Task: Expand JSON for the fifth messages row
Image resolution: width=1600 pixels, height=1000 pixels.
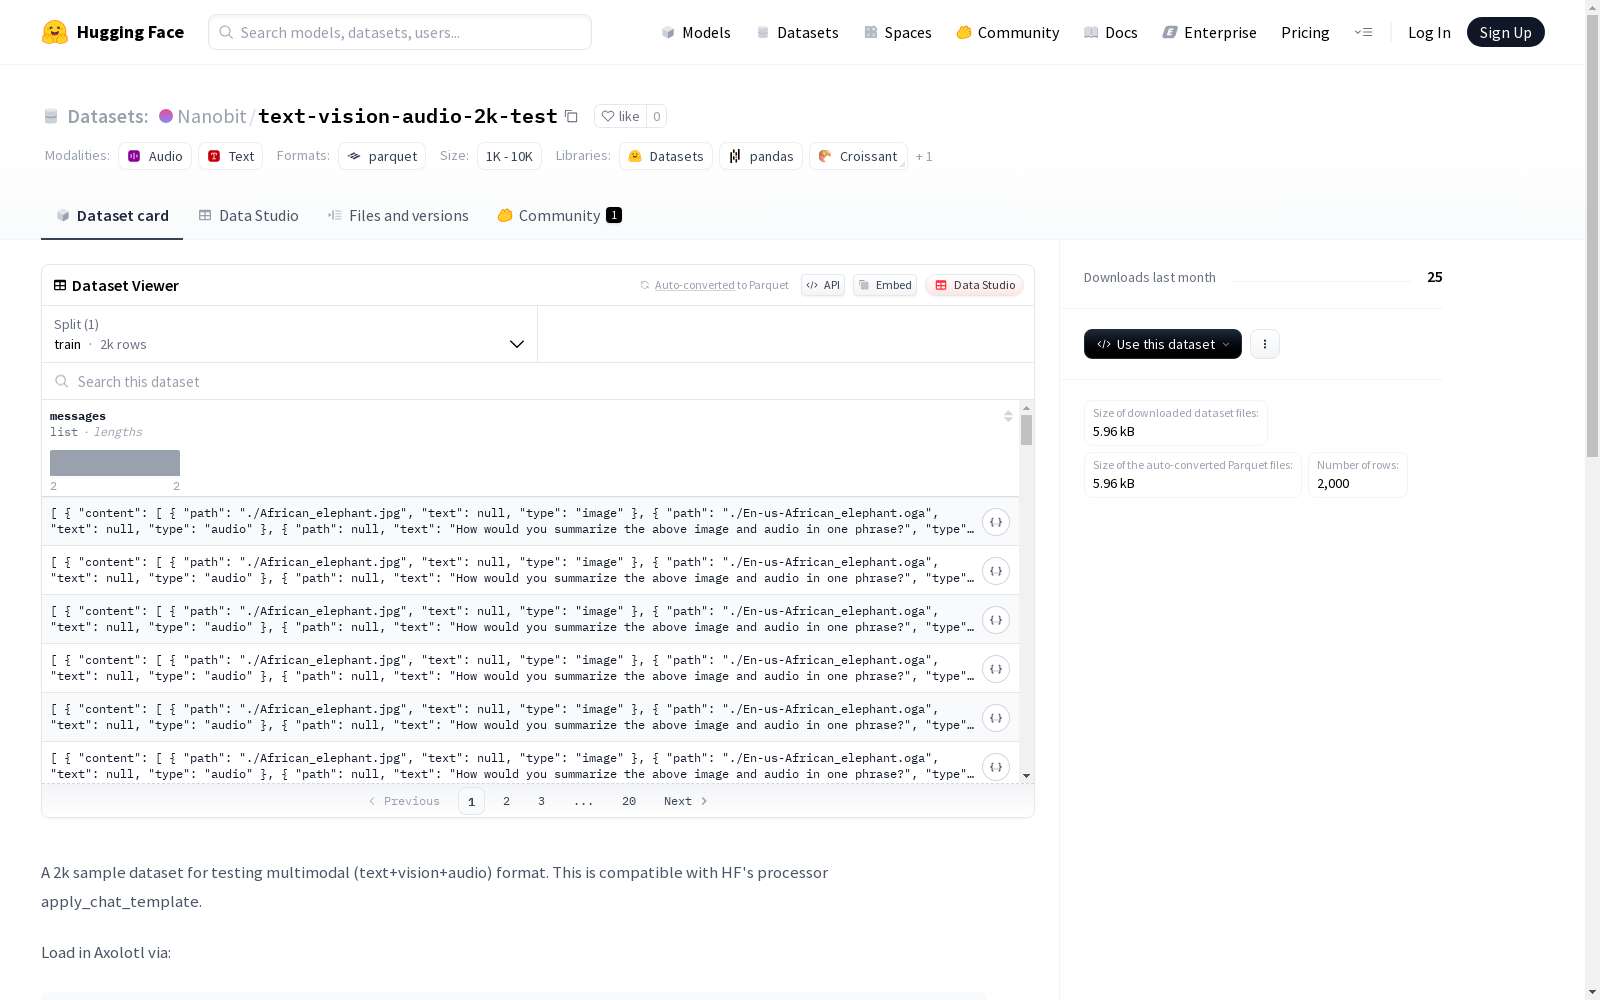Action: point(996,718)
